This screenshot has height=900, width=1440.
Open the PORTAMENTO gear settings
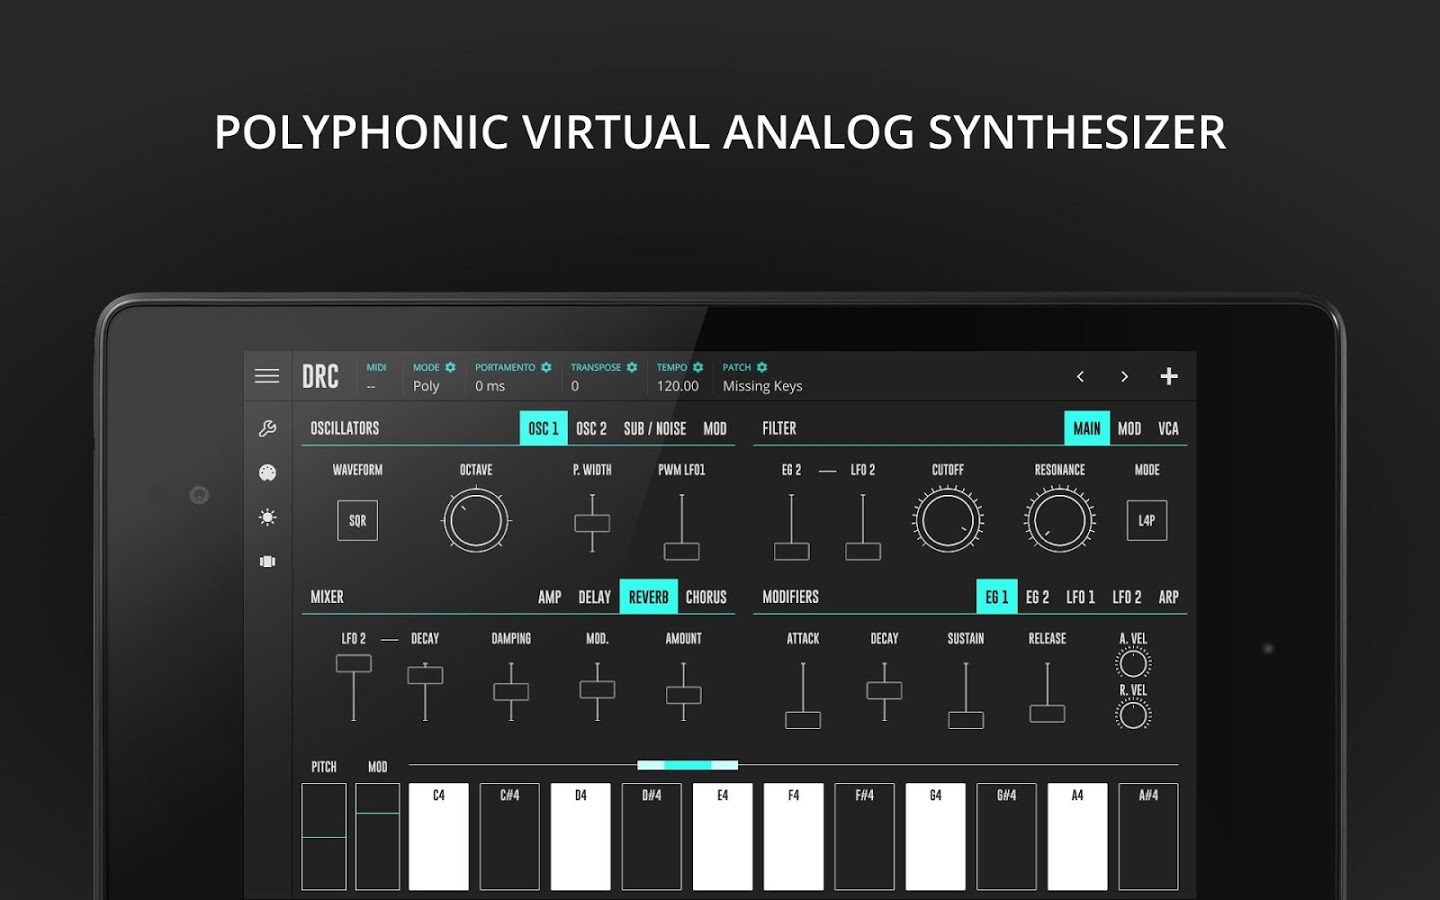coord(546,367)
